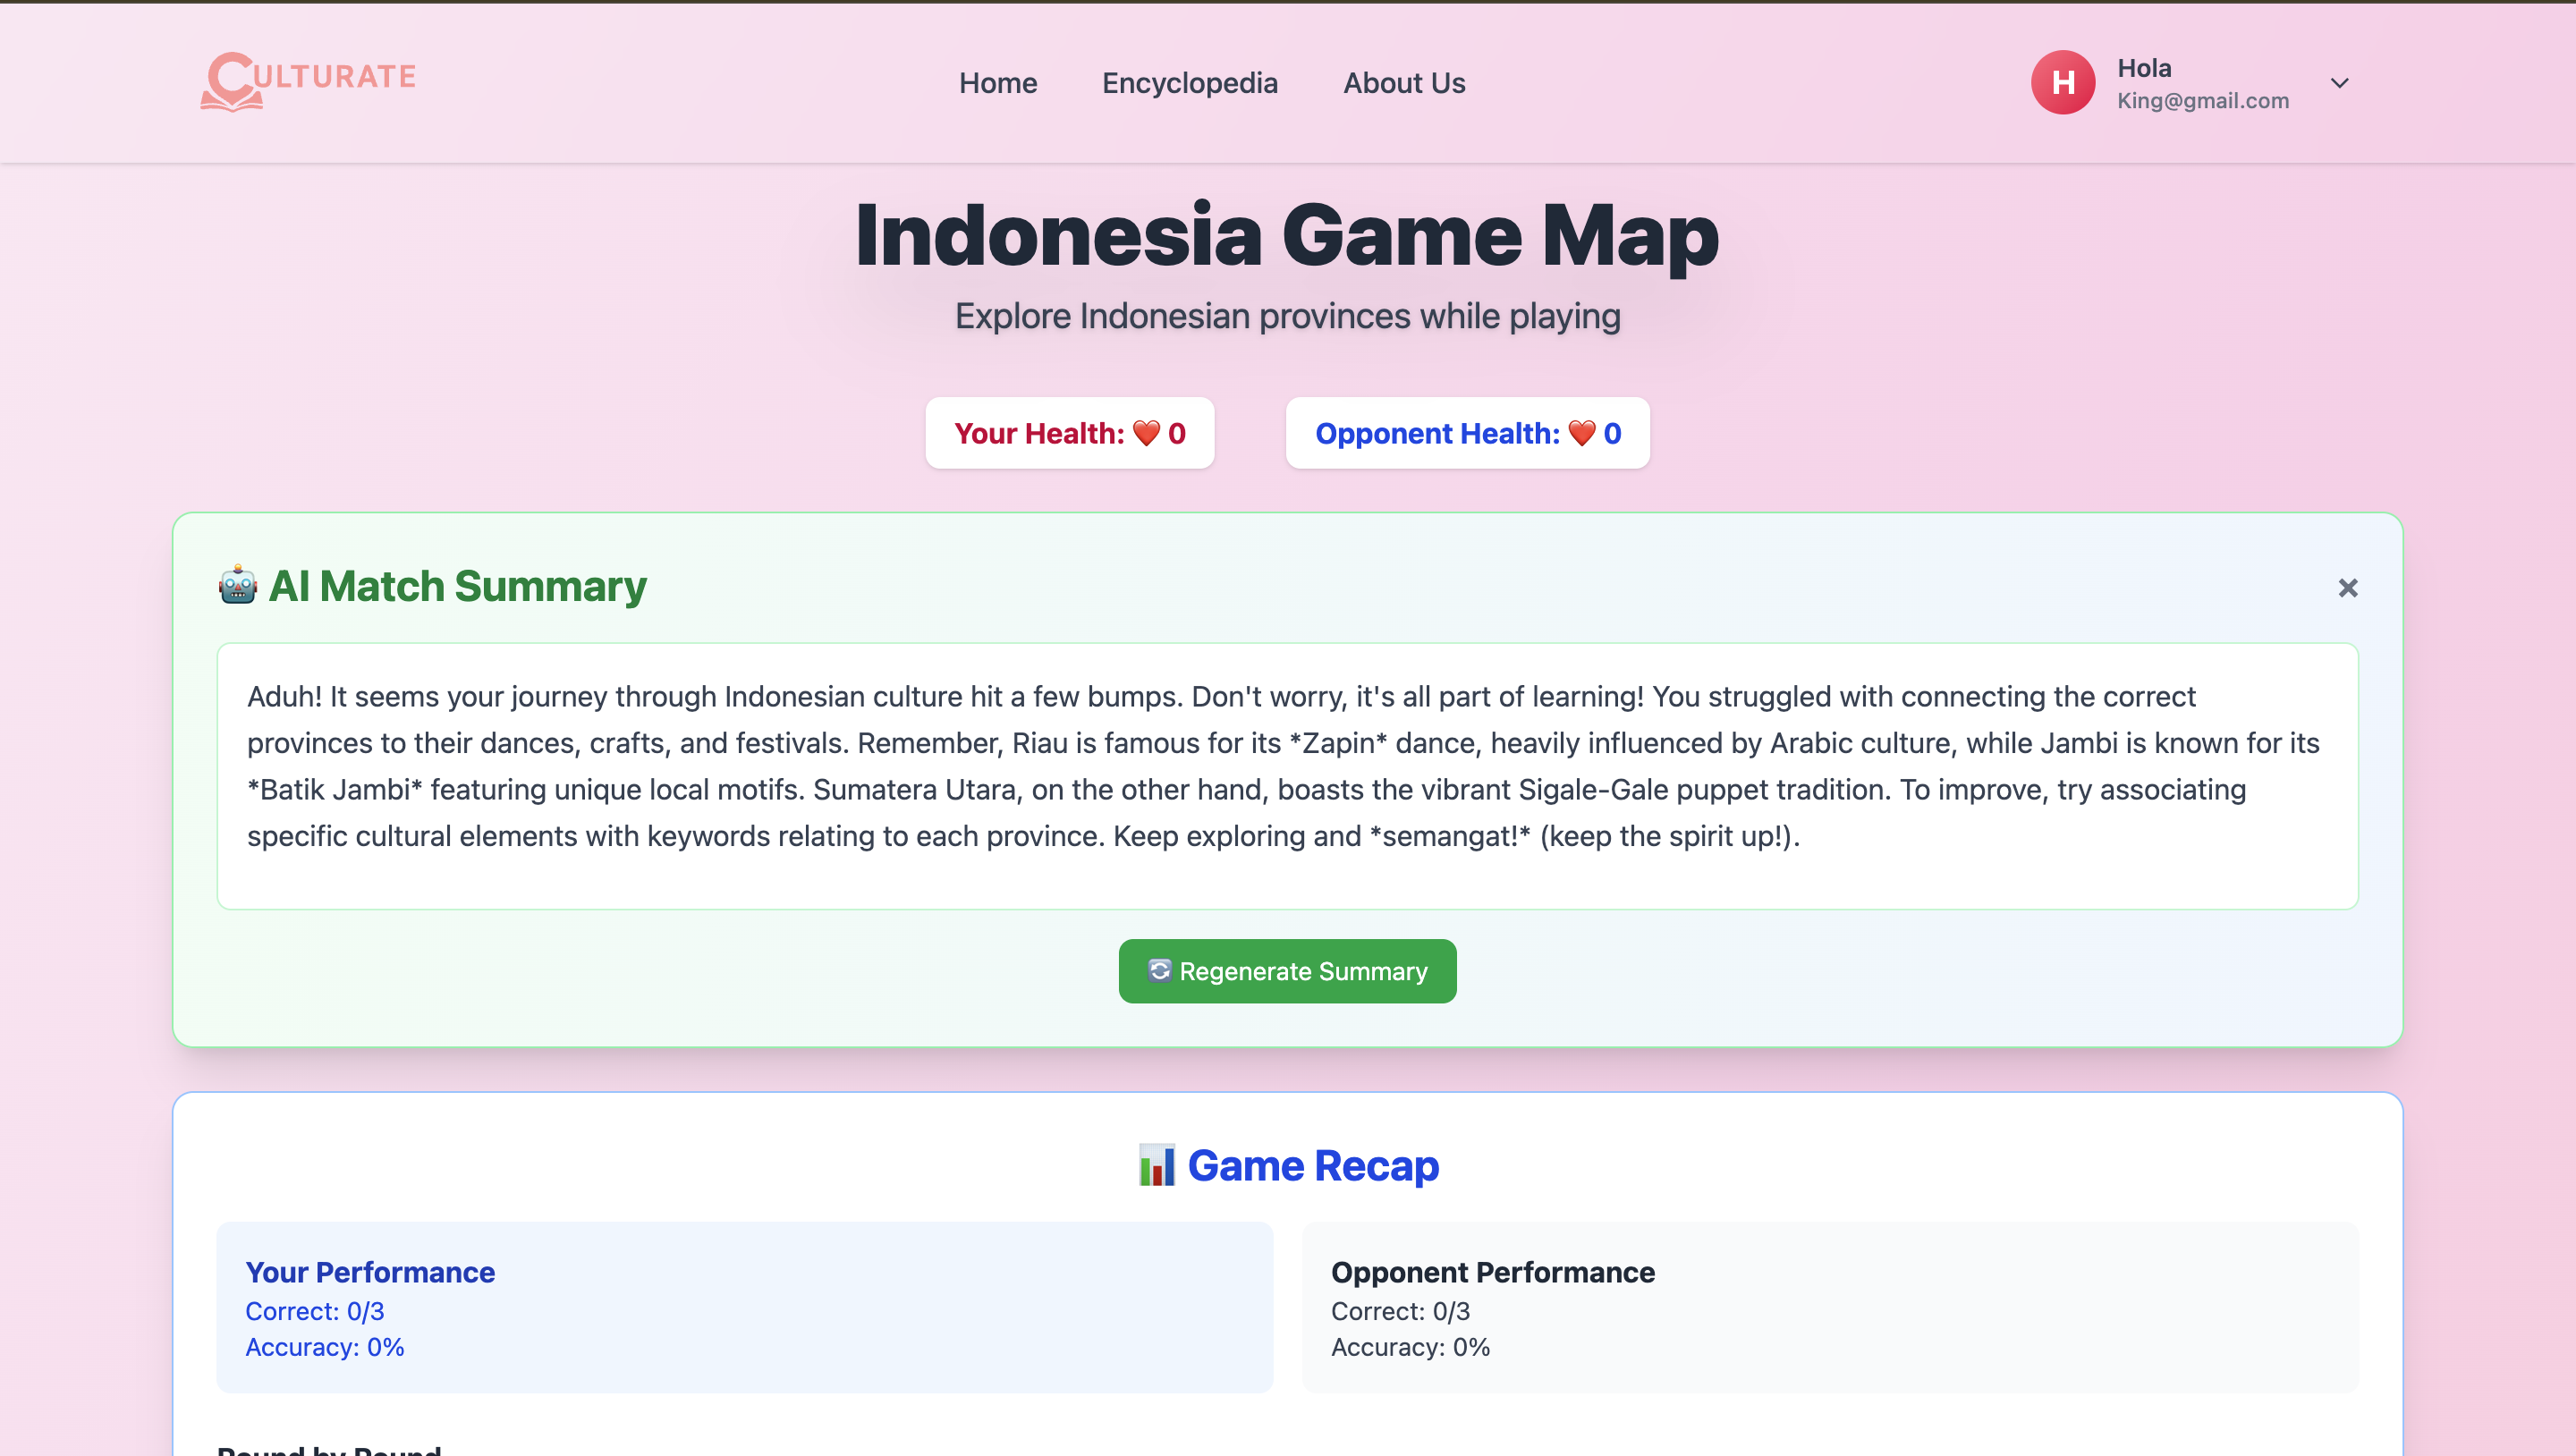Click the heart icon in Your Health

coord(1146,433)
